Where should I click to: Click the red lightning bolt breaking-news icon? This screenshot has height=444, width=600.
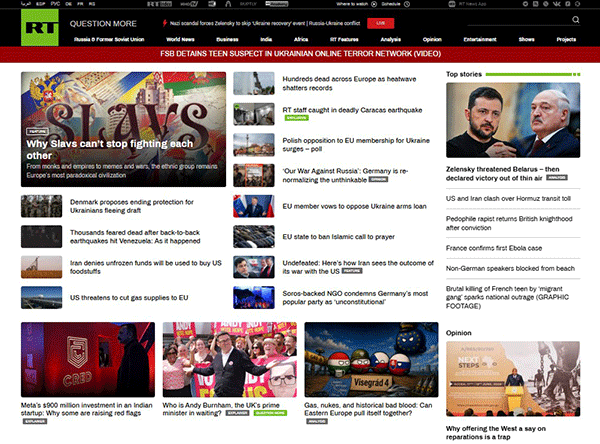click(x=165, y=23)
